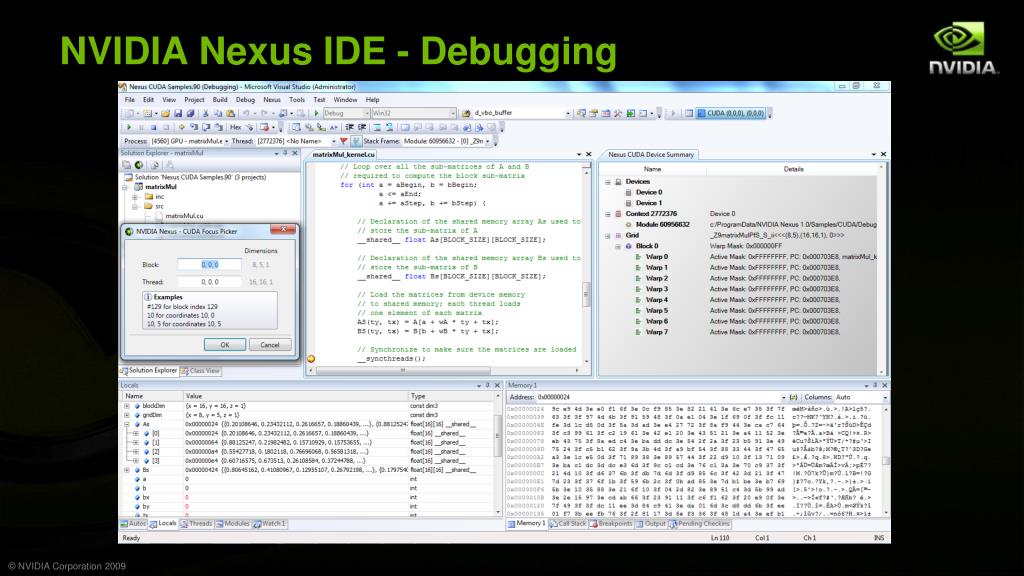The image size is (1024, 576).
Task: Collapse the As variable in Locals
Action: [x=127, y=424]
